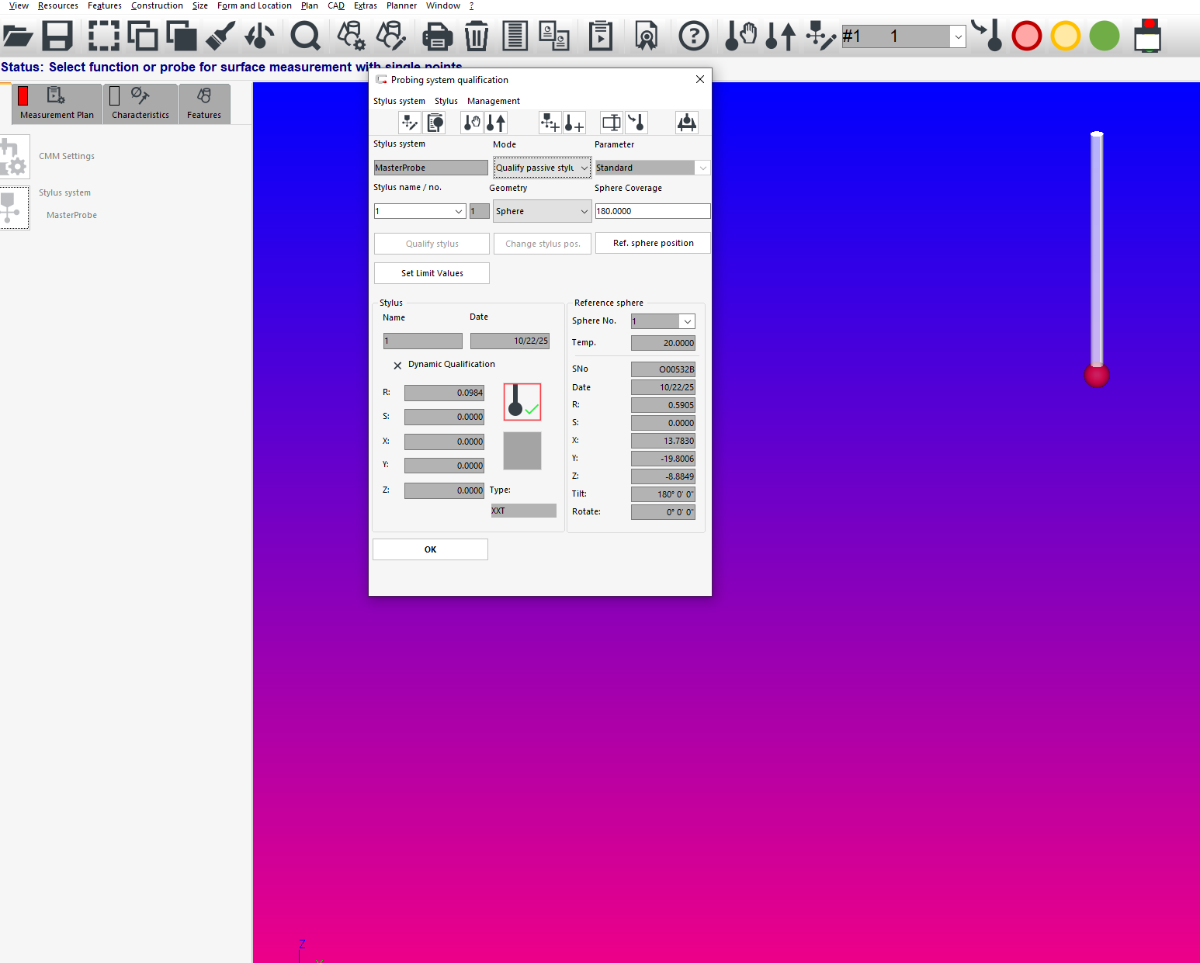Click the Tilt value 180° 0' 0"
Screen dimensions: 1200x963
[x=663, y=494]
